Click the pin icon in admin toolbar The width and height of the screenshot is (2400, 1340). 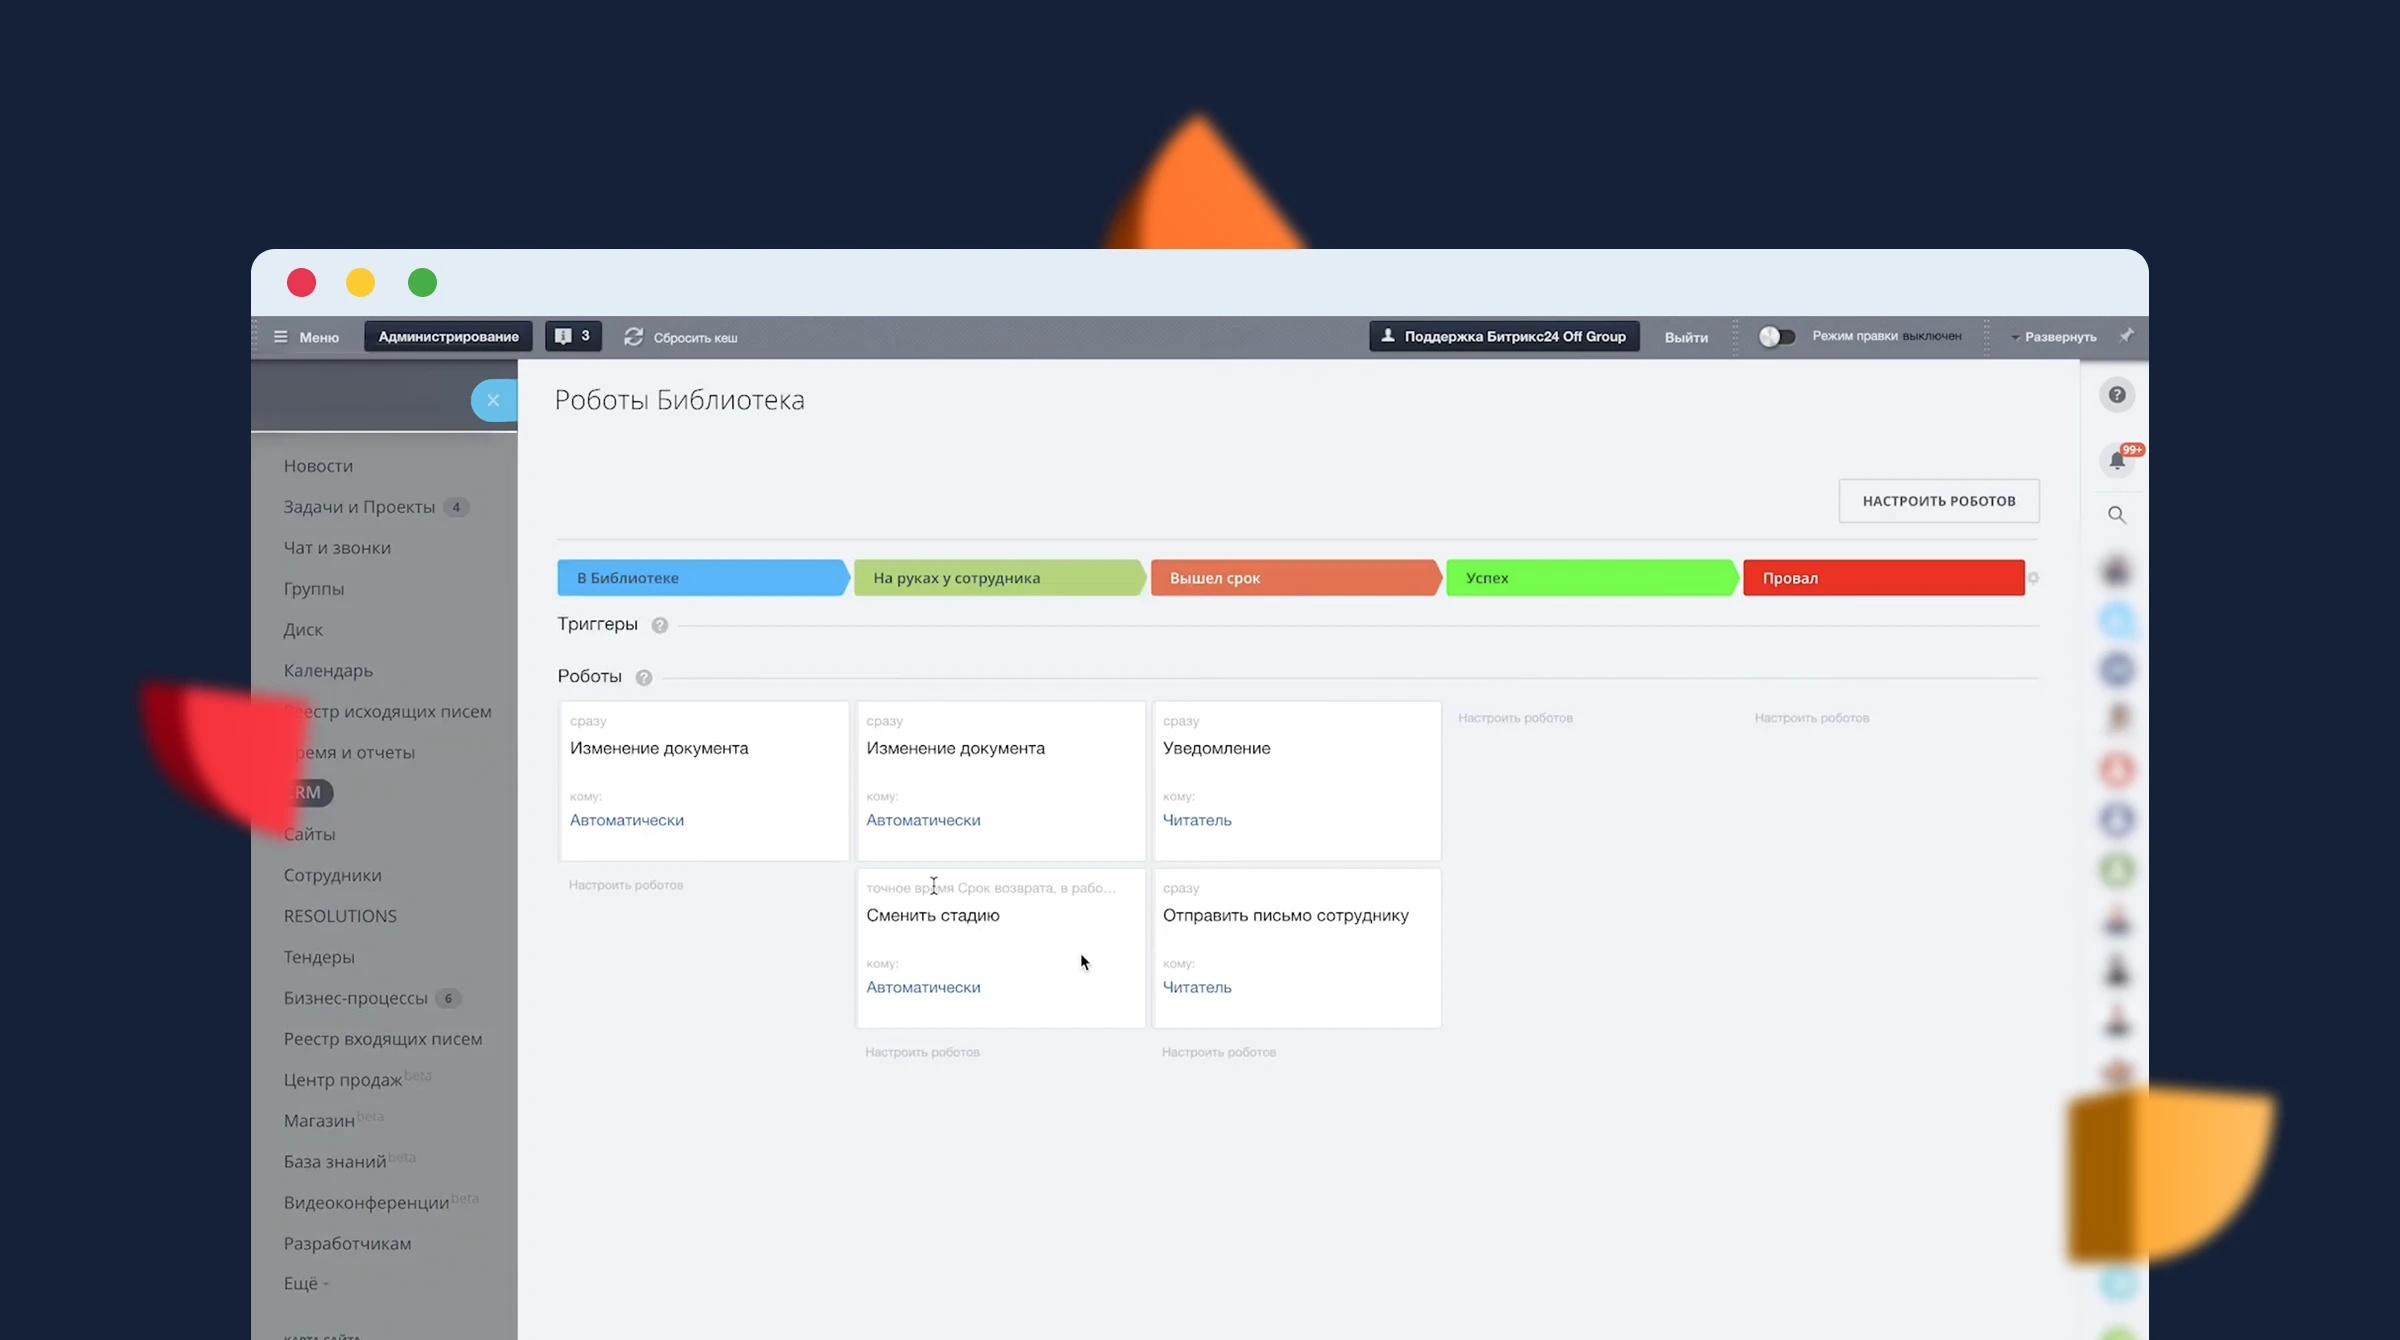[2126, 336]
